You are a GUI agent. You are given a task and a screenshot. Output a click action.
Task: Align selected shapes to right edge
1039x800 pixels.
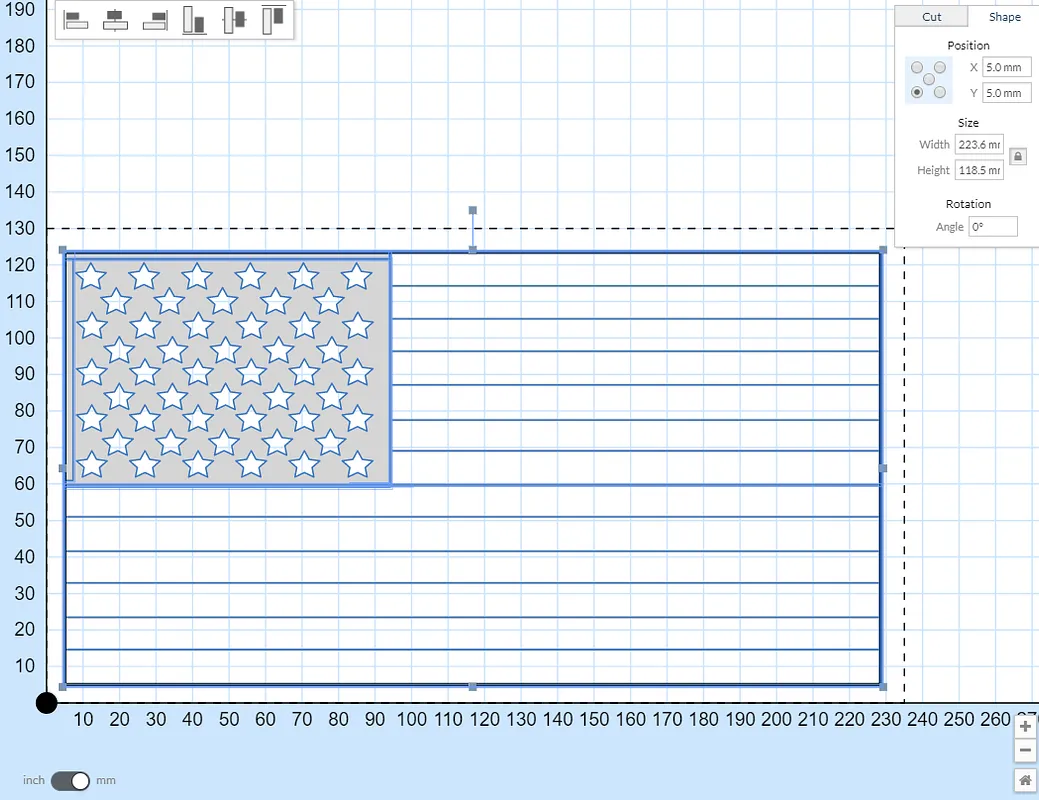155,20
